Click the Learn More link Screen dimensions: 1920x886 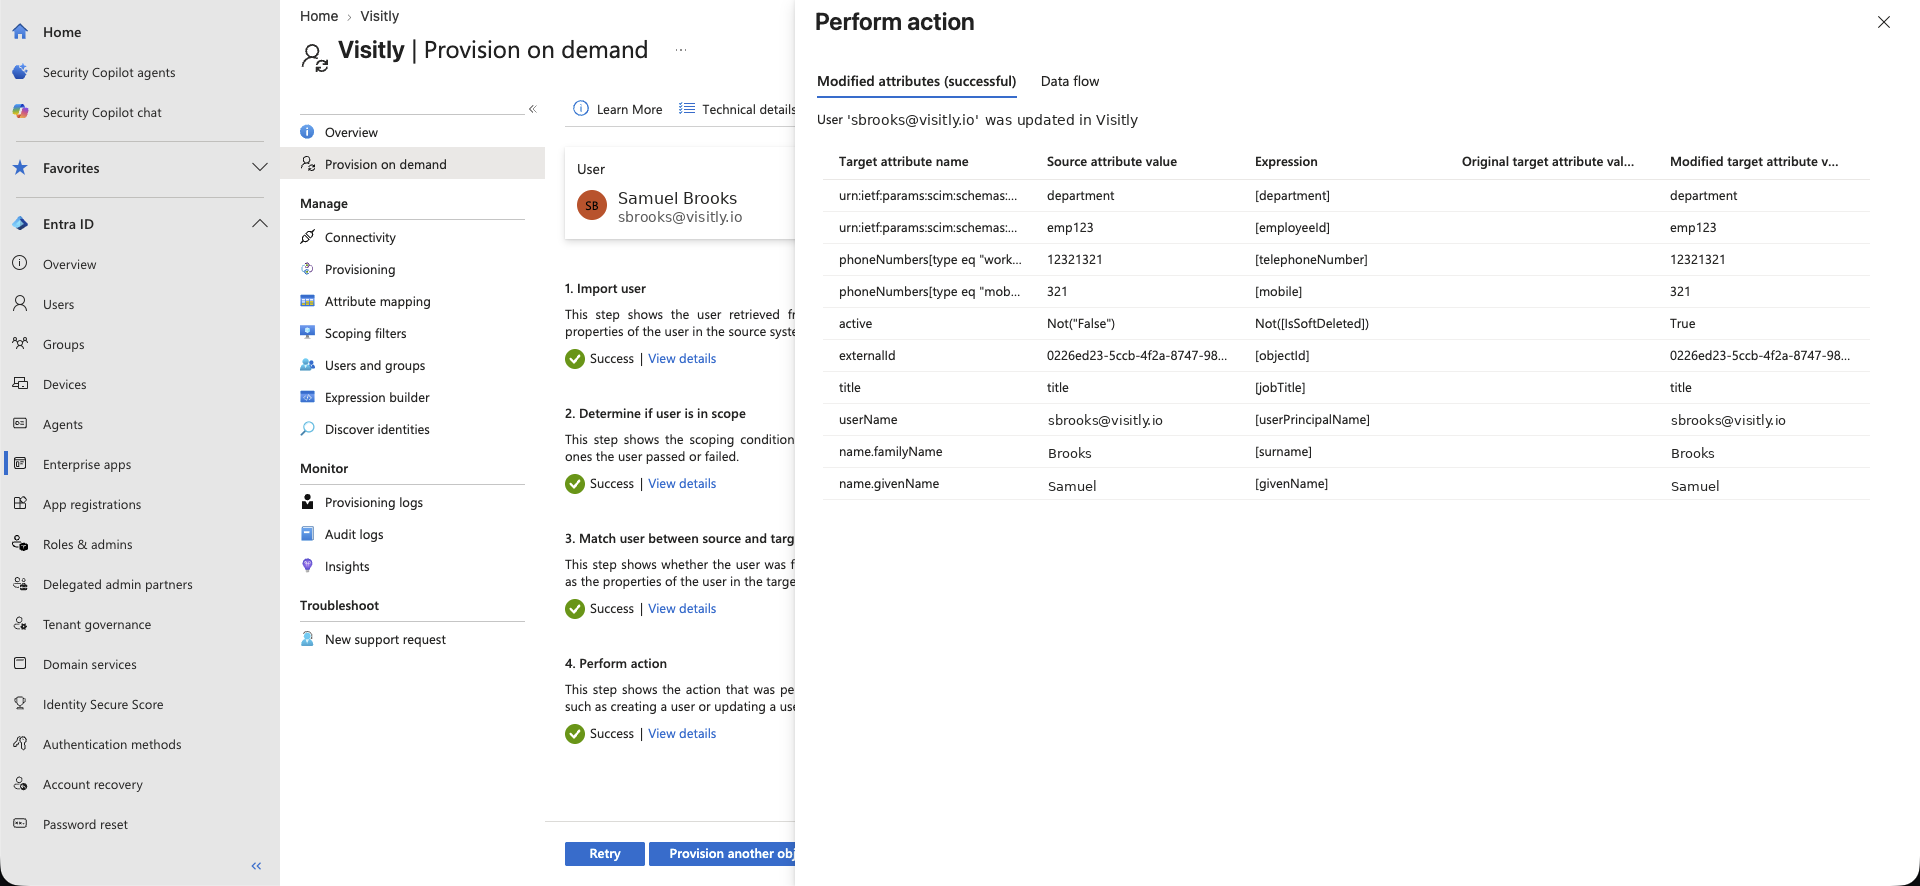[618, 109]
